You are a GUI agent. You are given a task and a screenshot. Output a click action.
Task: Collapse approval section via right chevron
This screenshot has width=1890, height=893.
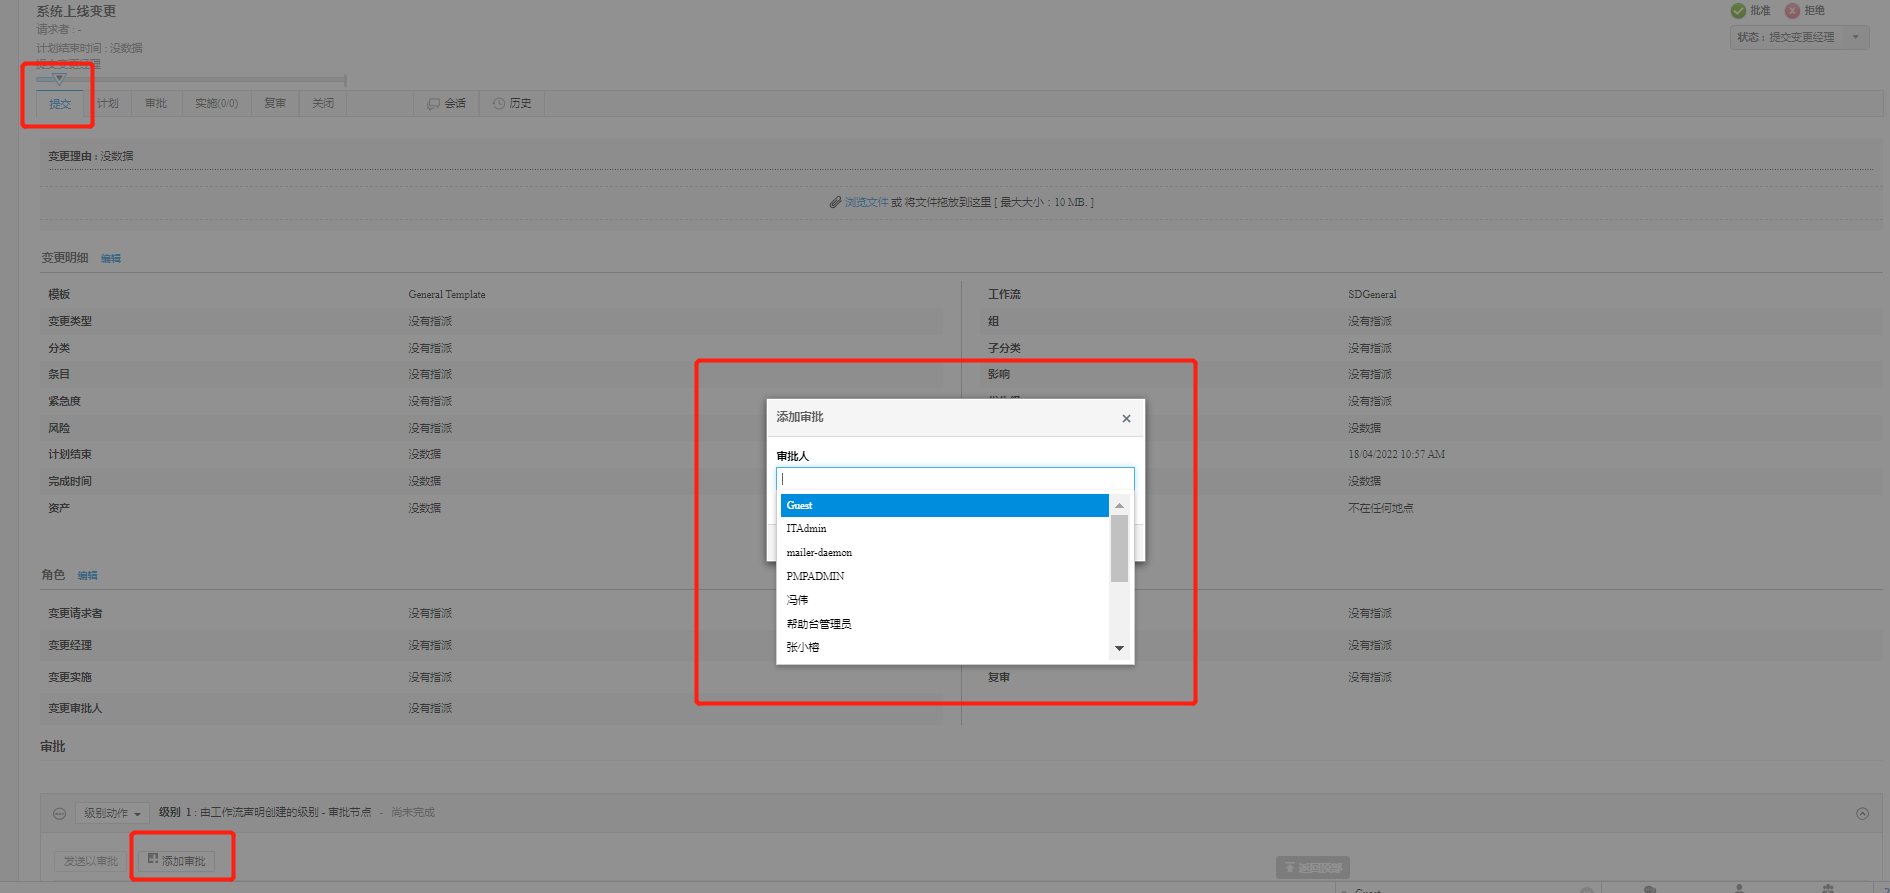coord(1862,814)
